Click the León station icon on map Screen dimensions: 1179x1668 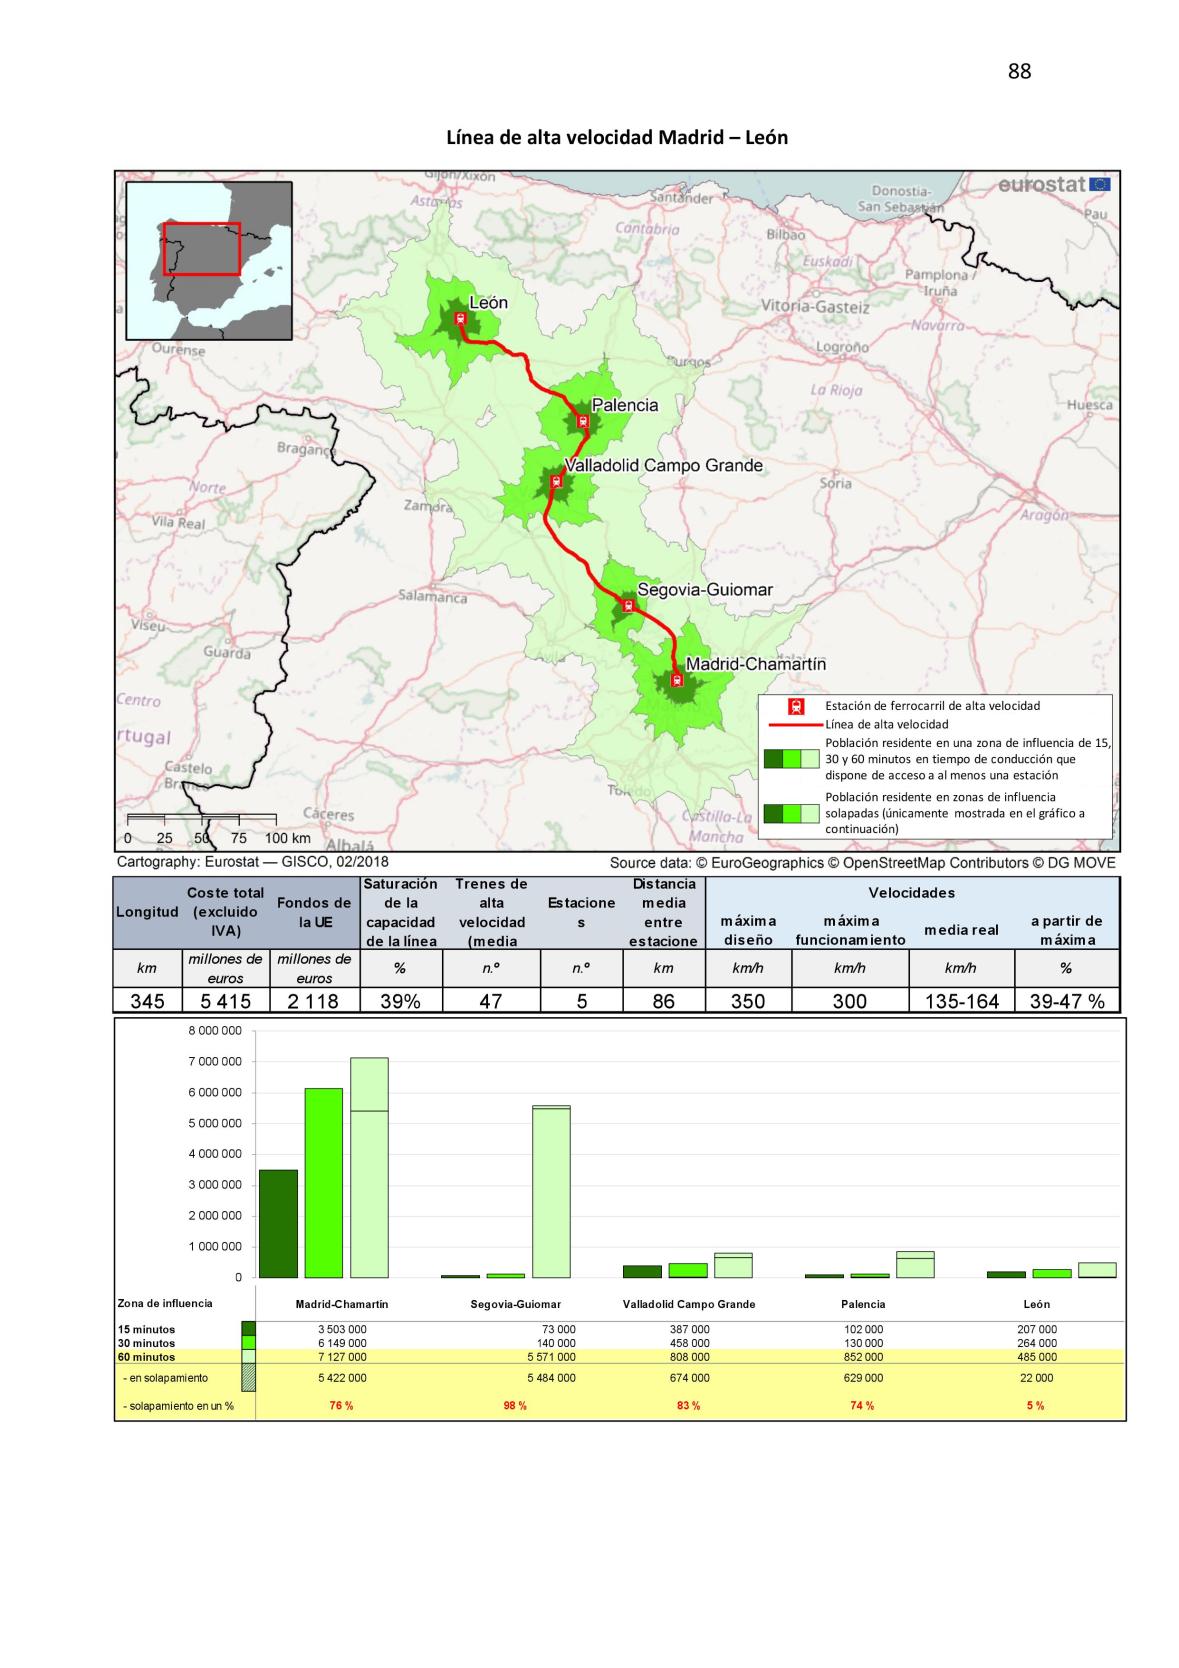click(x=461, y=319)
